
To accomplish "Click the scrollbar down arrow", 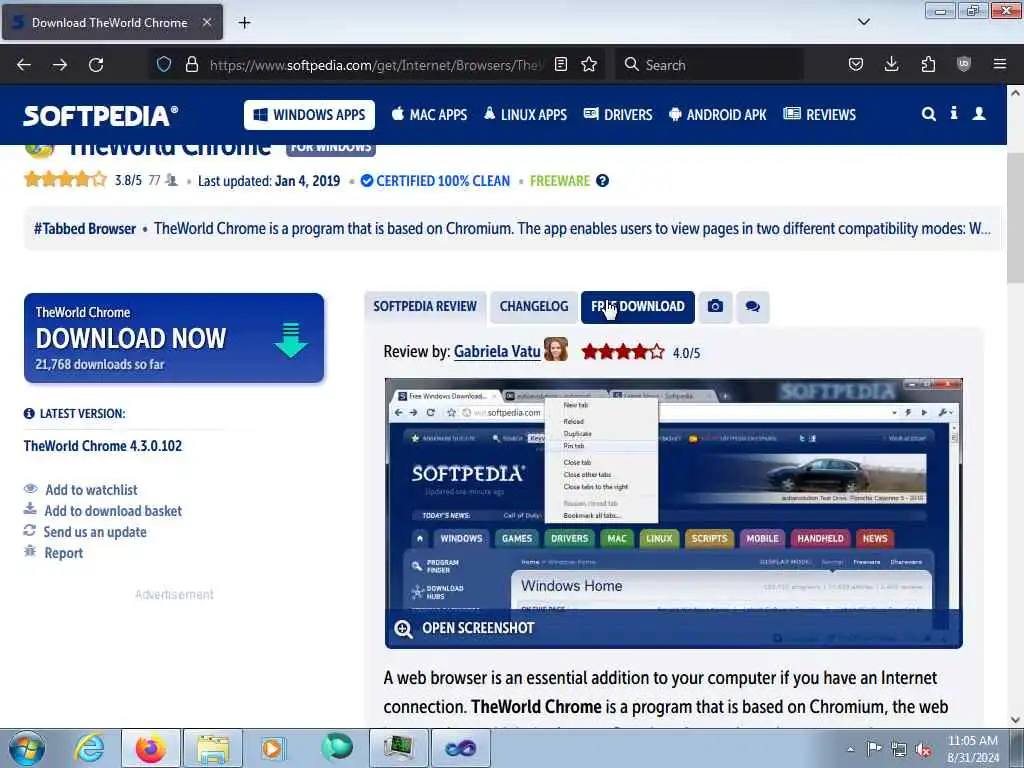I will point(1015,720).
